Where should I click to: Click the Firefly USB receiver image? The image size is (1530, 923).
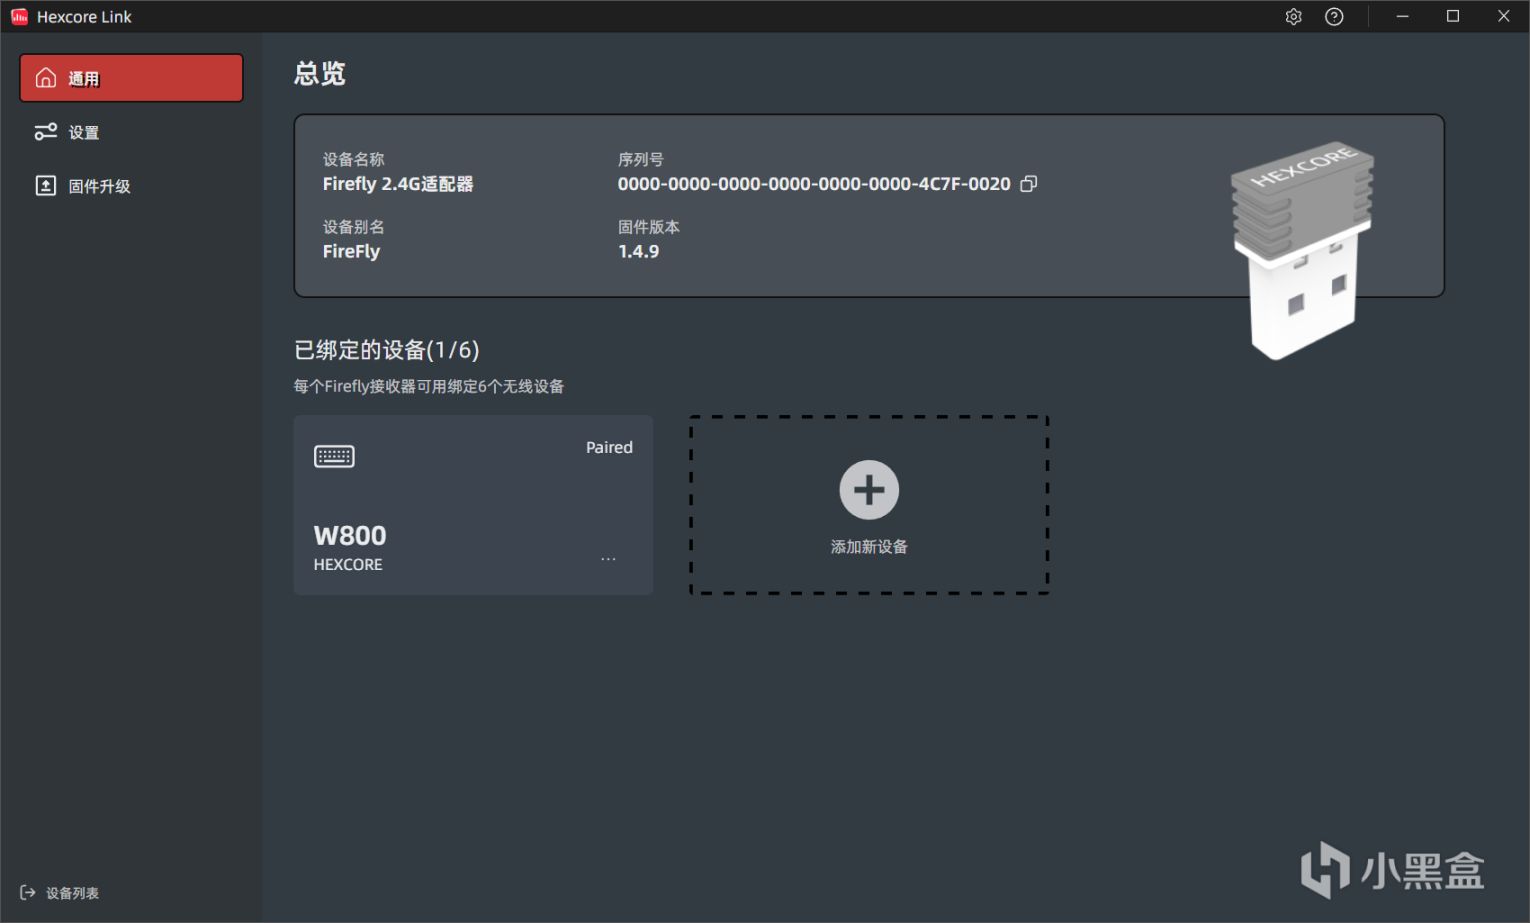coord(1303,250)
